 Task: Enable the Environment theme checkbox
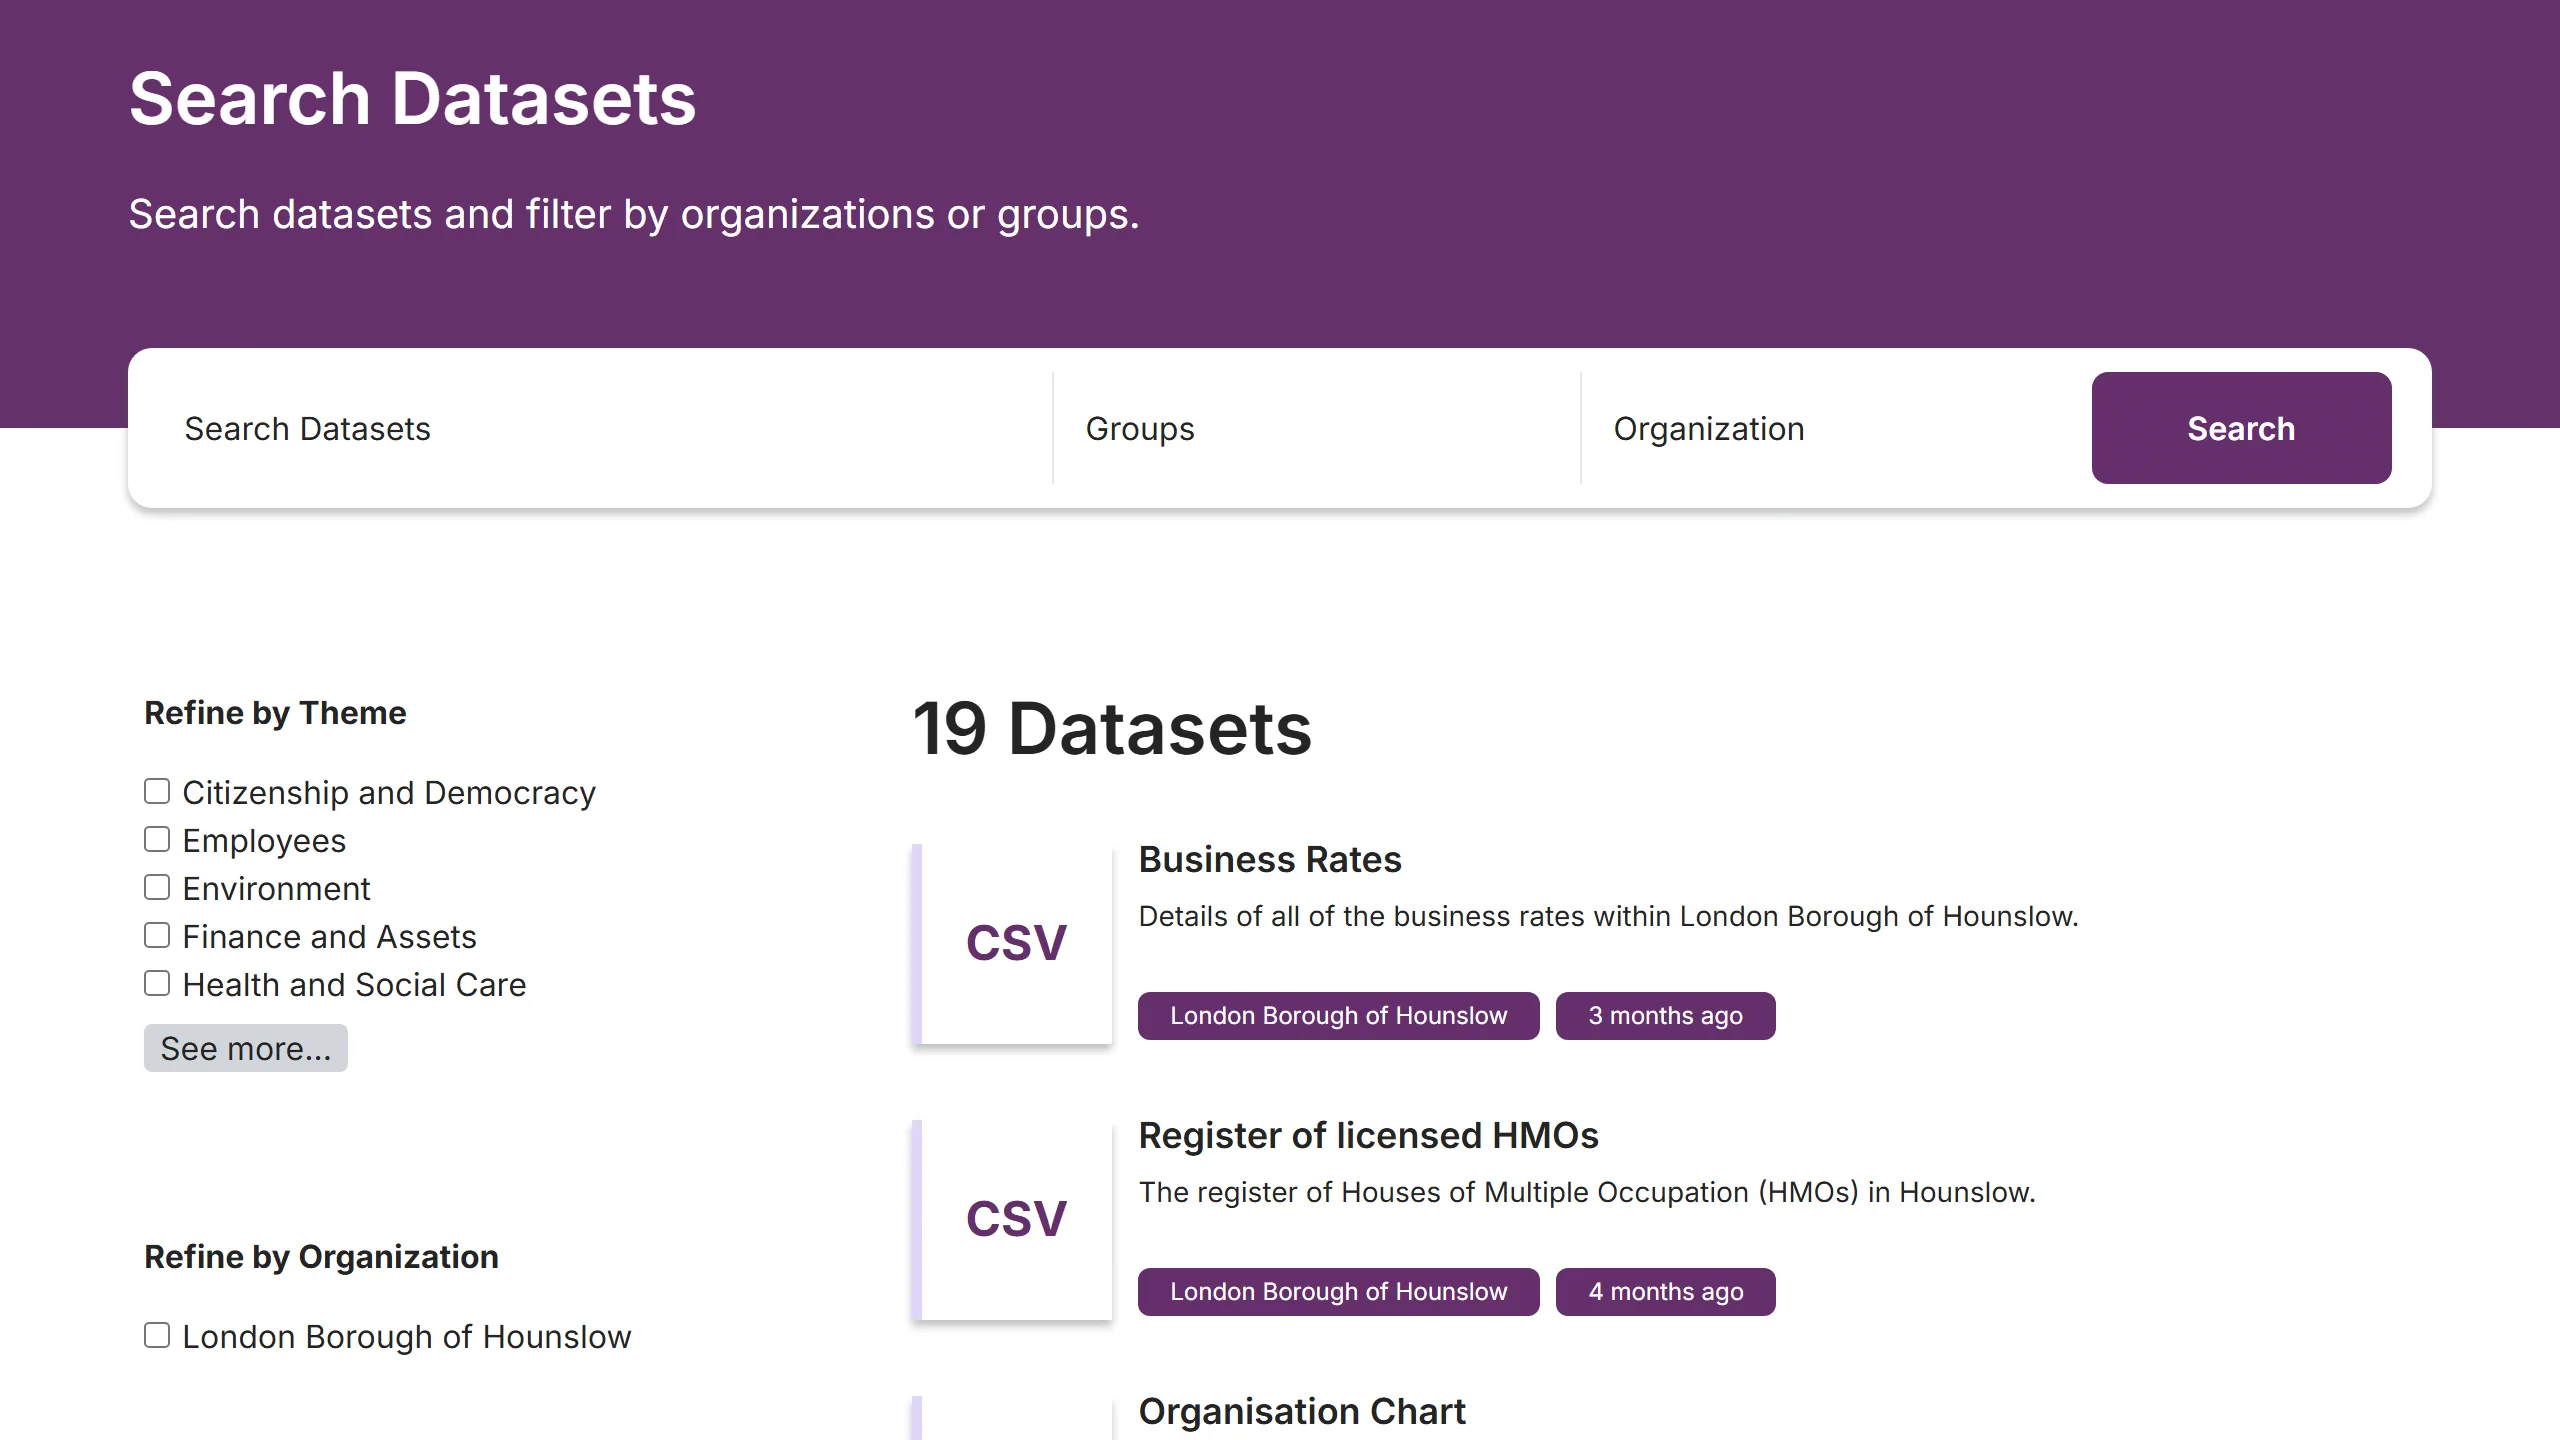(157, 887)
